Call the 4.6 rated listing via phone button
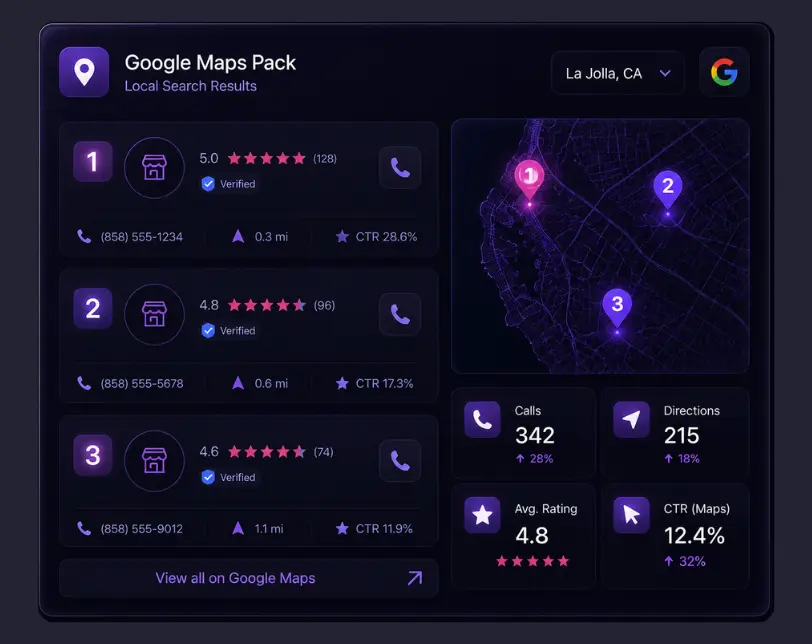The height and width of the screenshot is (644, 812). (400, 461)
